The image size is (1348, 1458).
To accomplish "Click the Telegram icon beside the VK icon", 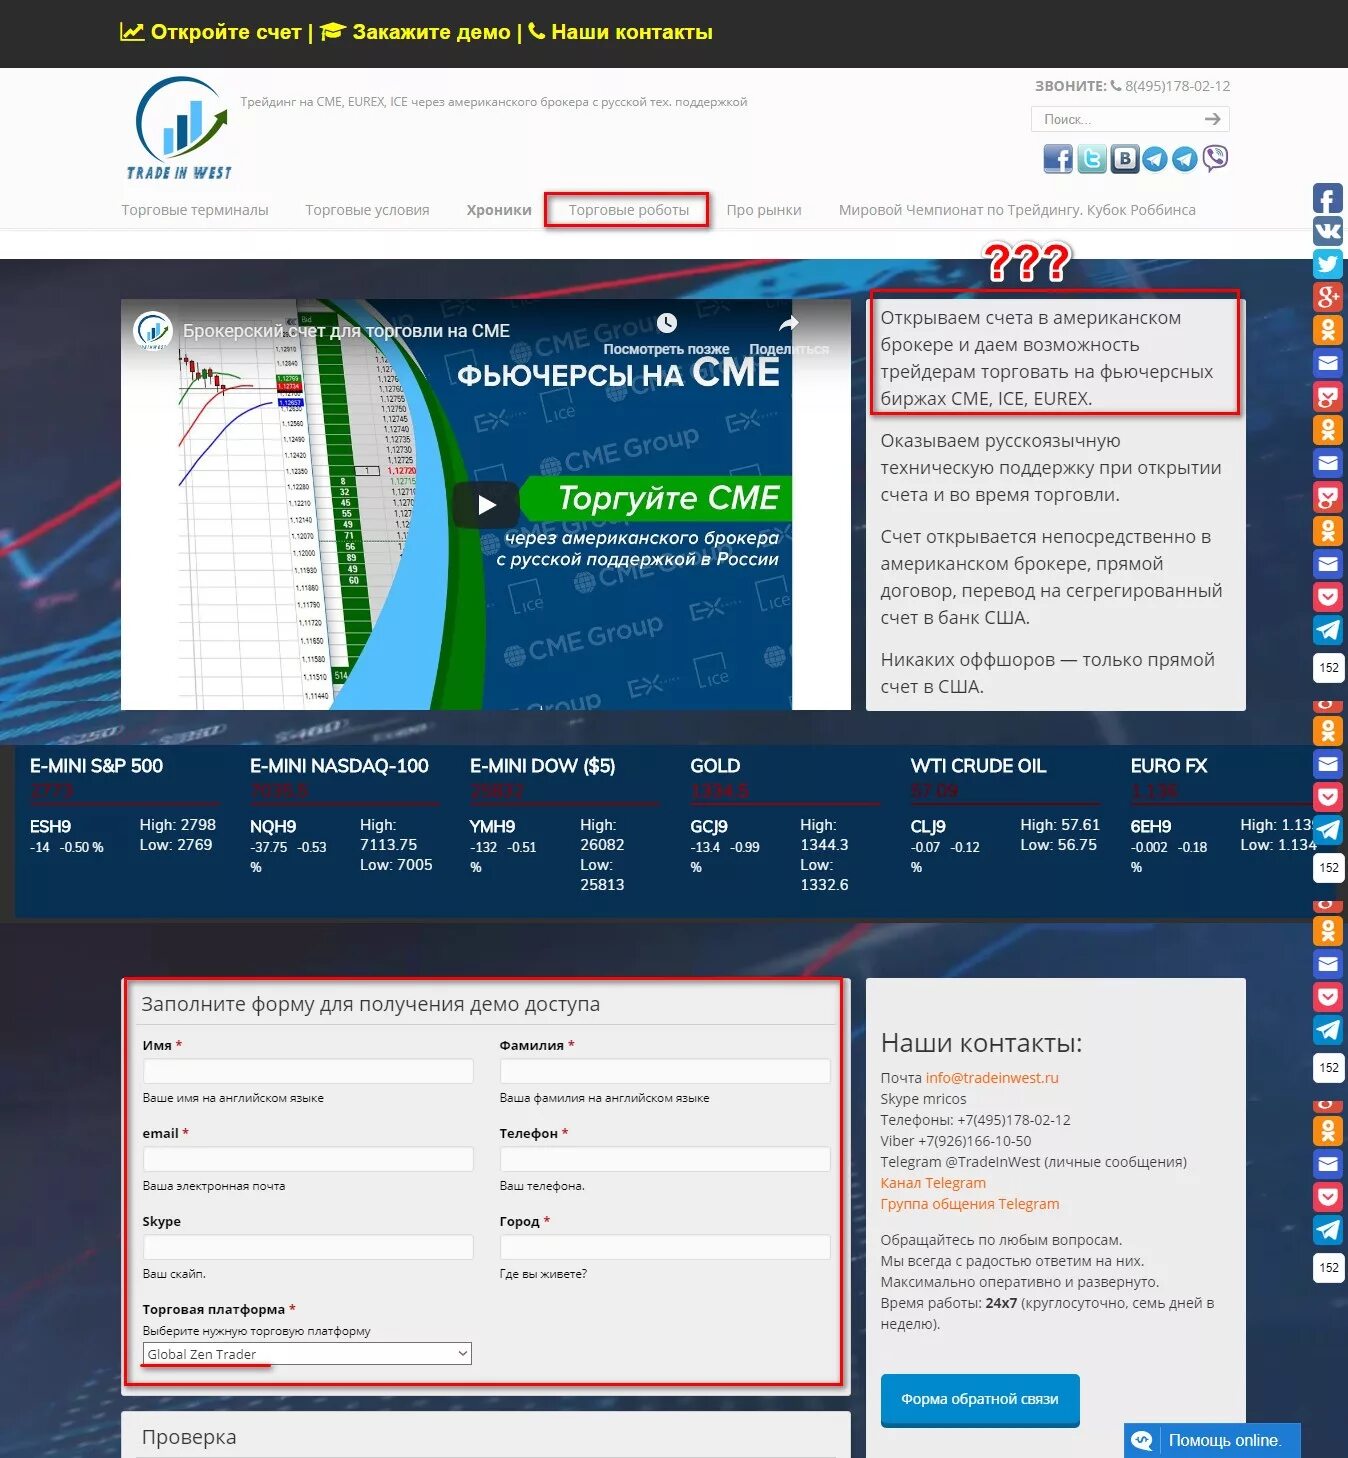I will click(1155, 159).
